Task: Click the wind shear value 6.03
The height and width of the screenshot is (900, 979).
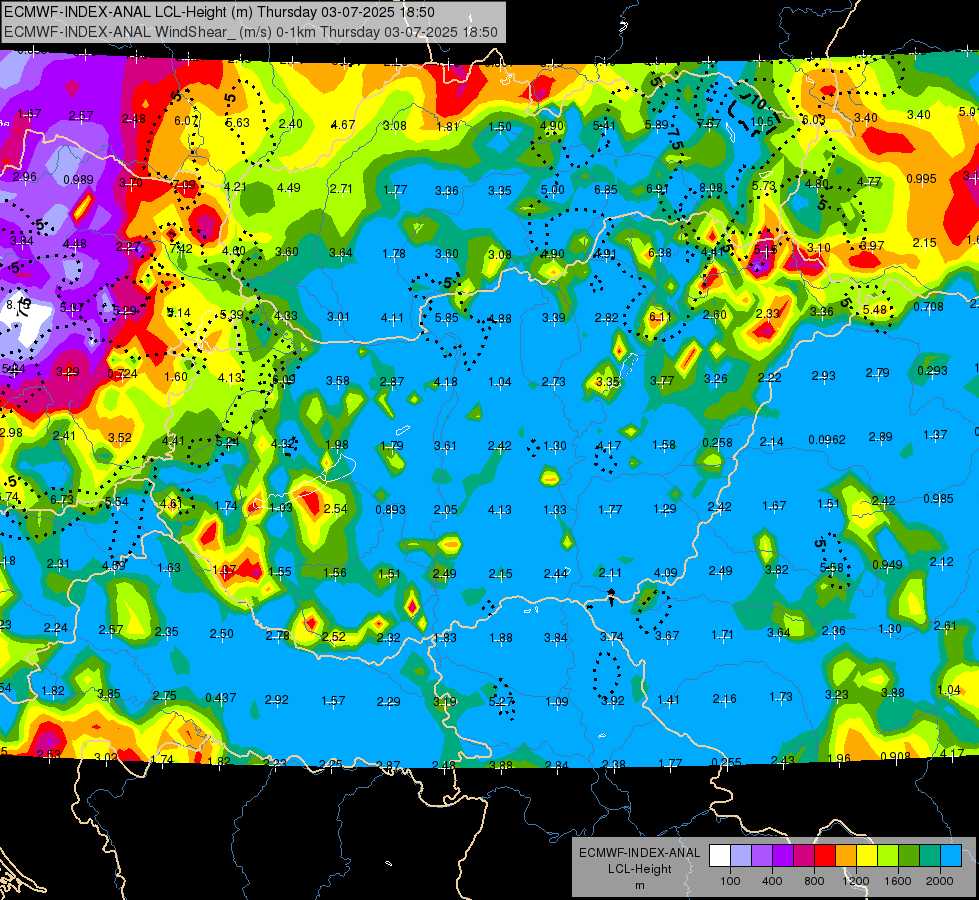Action: pos(814,120)
